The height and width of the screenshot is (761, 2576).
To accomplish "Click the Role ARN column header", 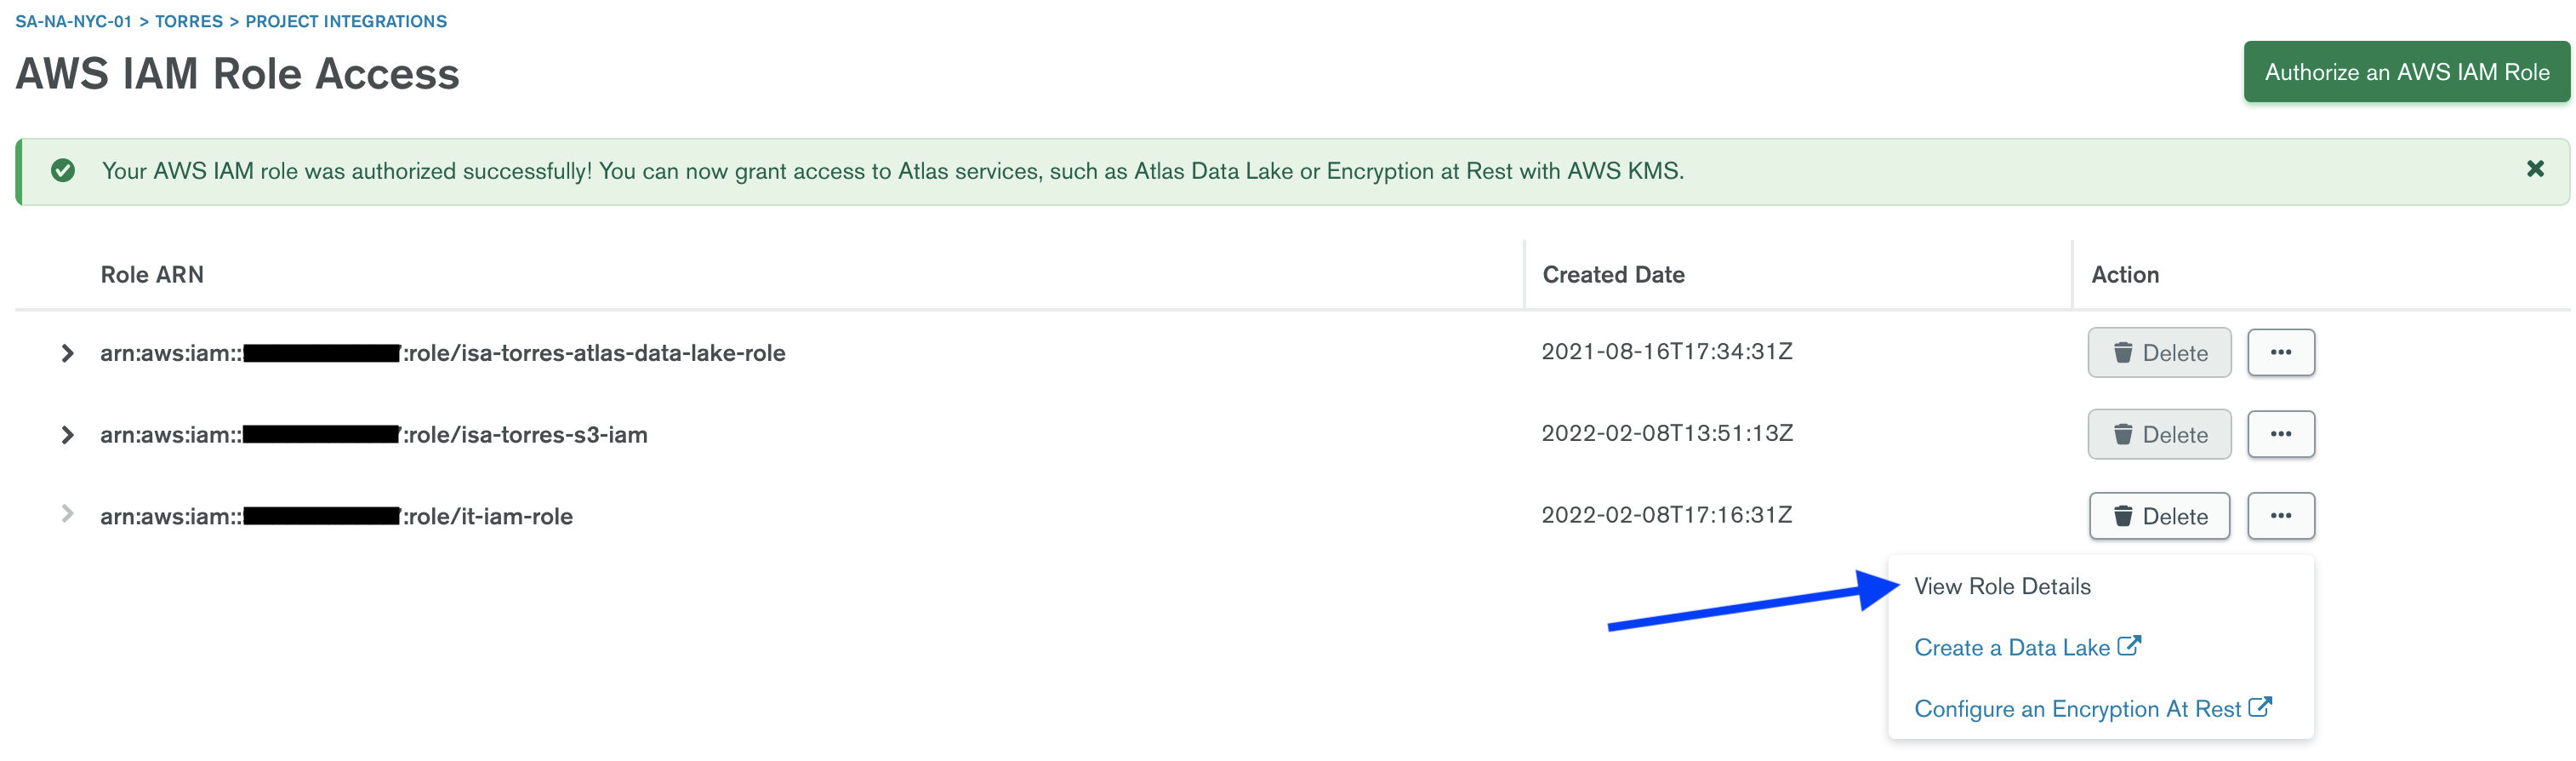I will point(152,275).
